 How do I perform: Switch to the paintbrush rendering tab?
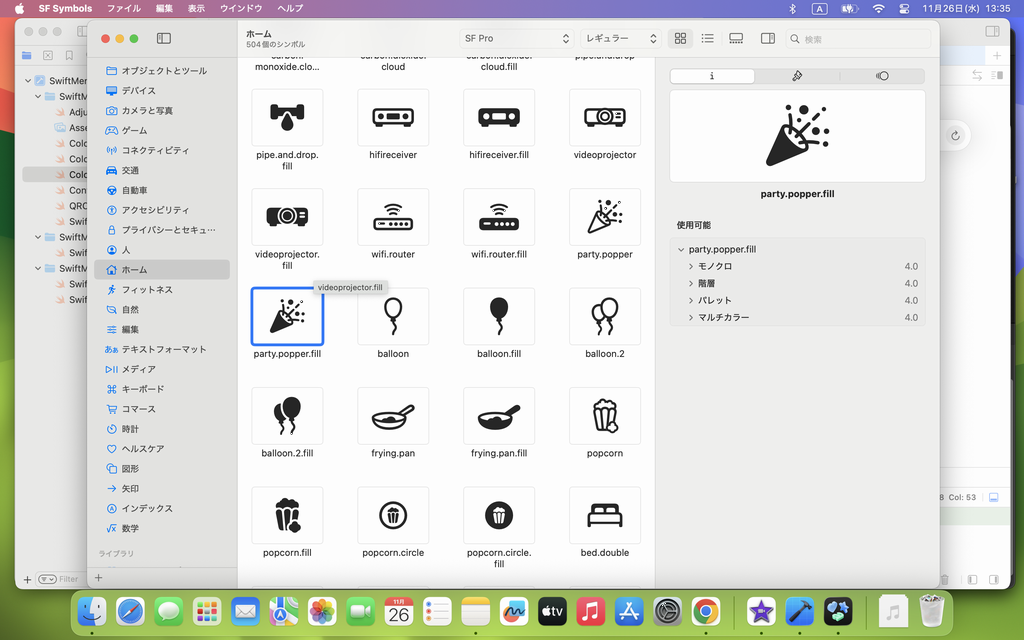797,76
